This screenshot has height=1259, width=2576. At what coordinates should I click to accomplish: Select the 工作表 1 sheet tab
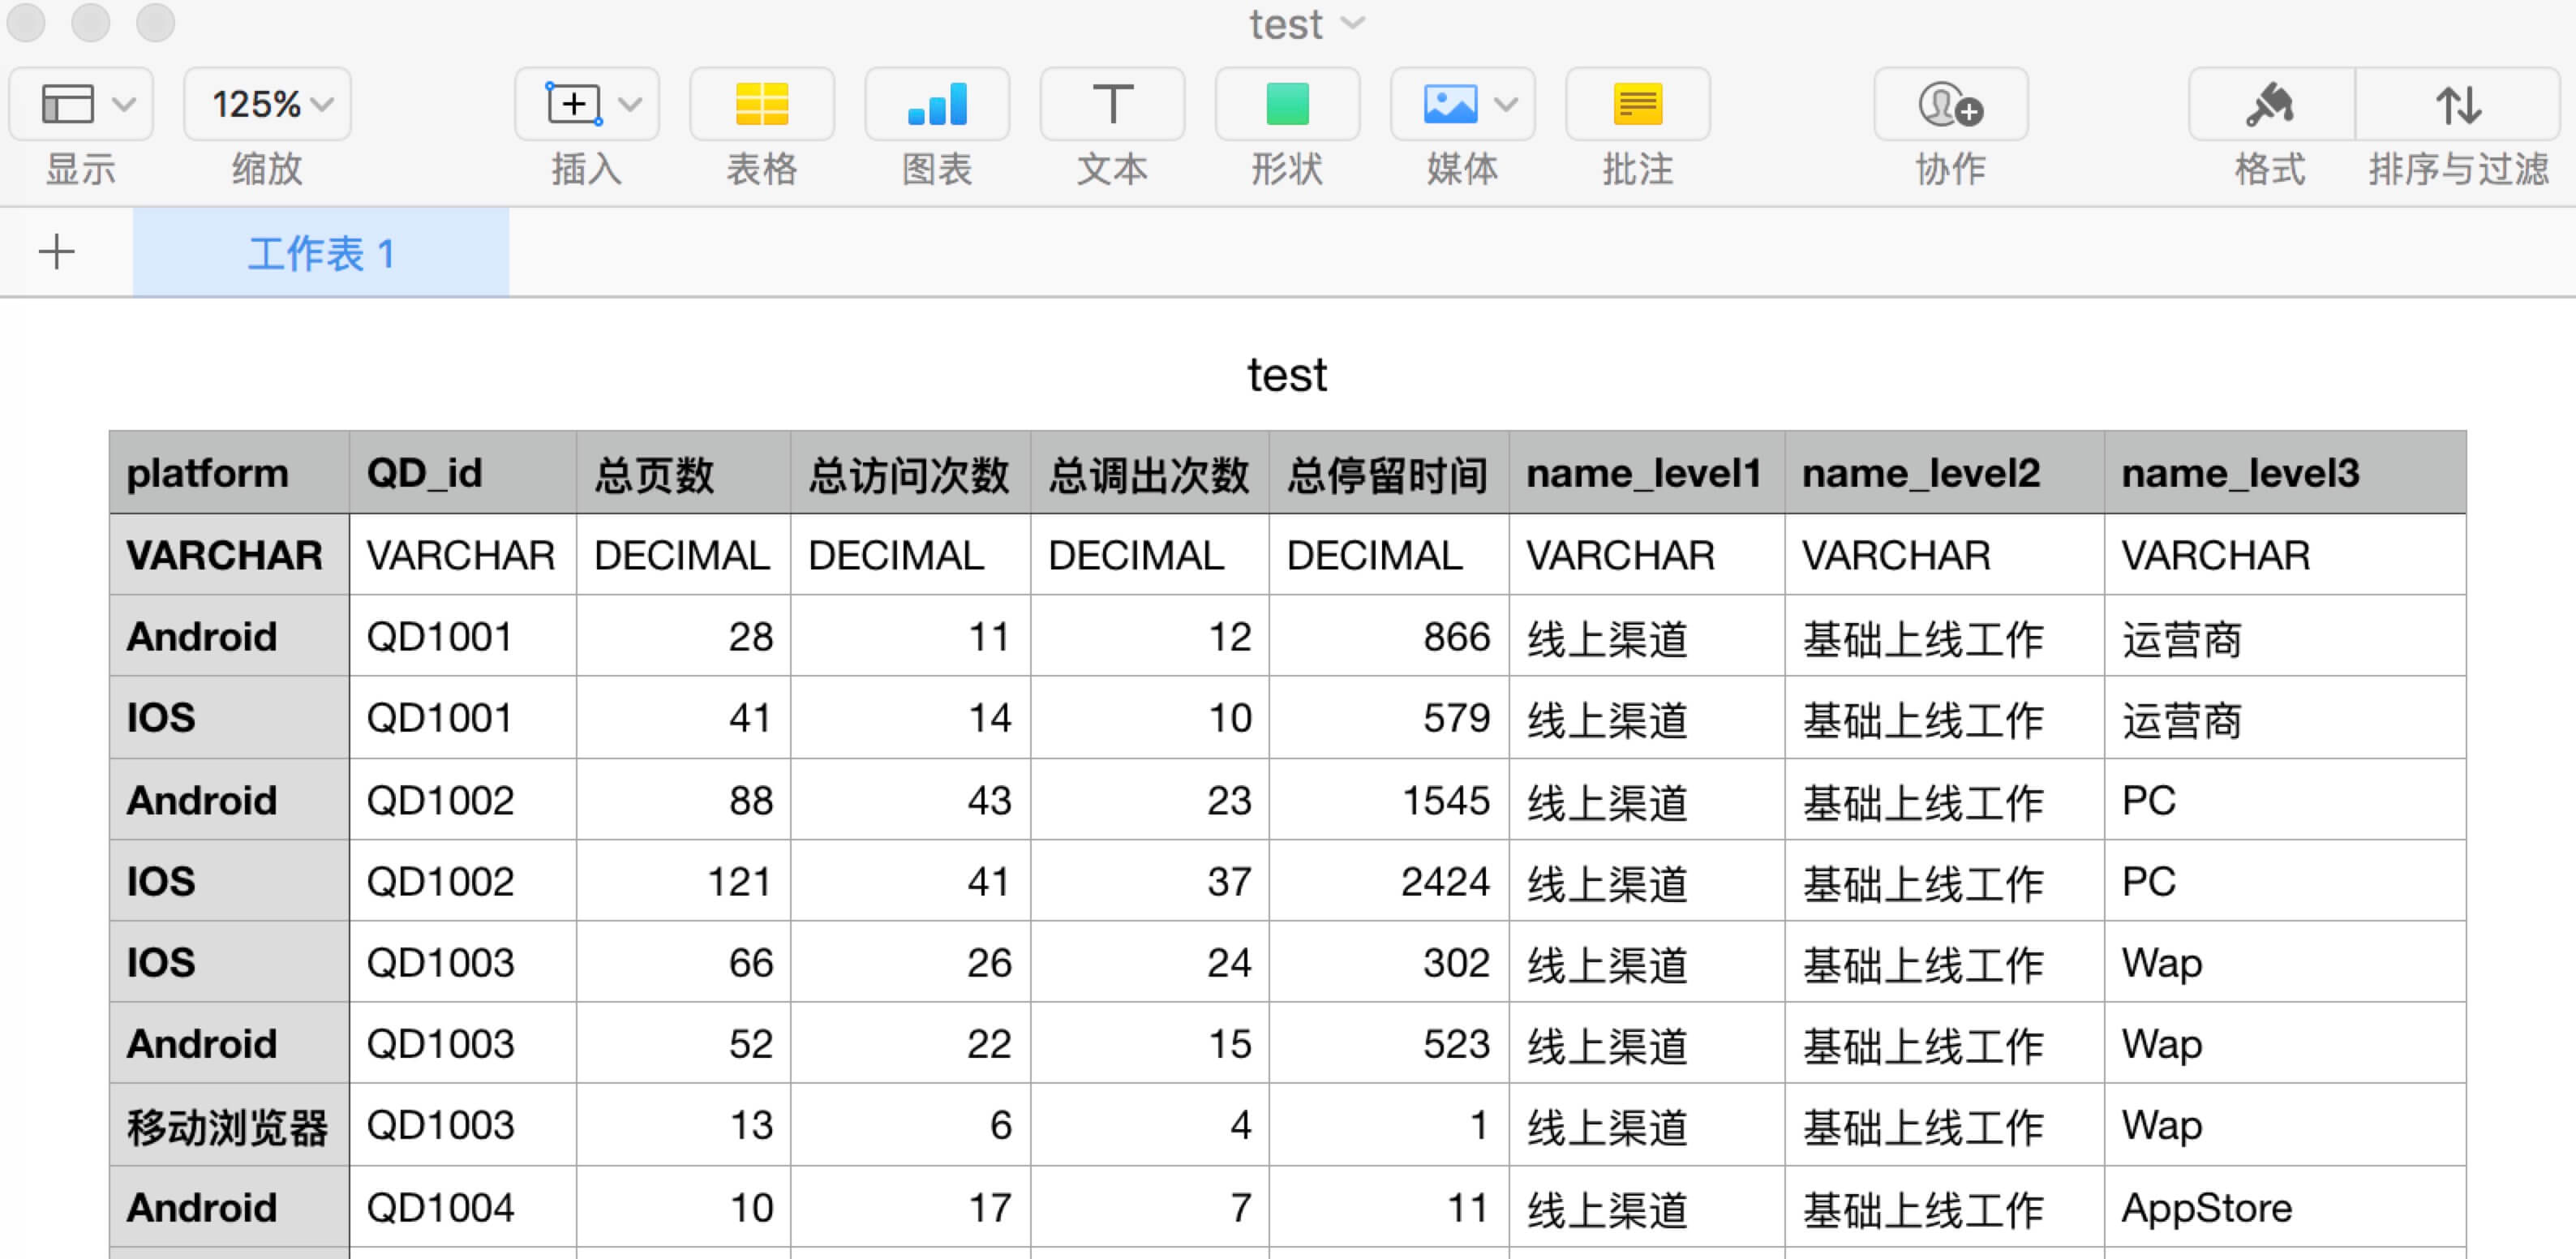tap(320, 253)
